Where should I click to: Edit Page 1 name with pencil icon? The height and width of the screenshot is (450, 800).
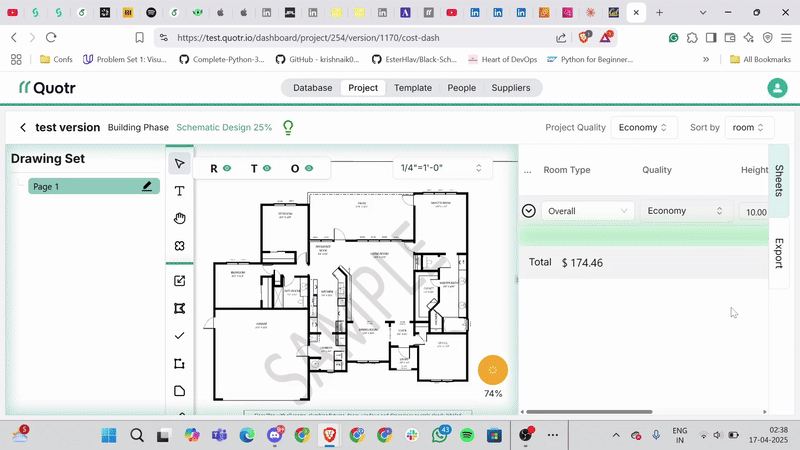[x=147, y=186]
